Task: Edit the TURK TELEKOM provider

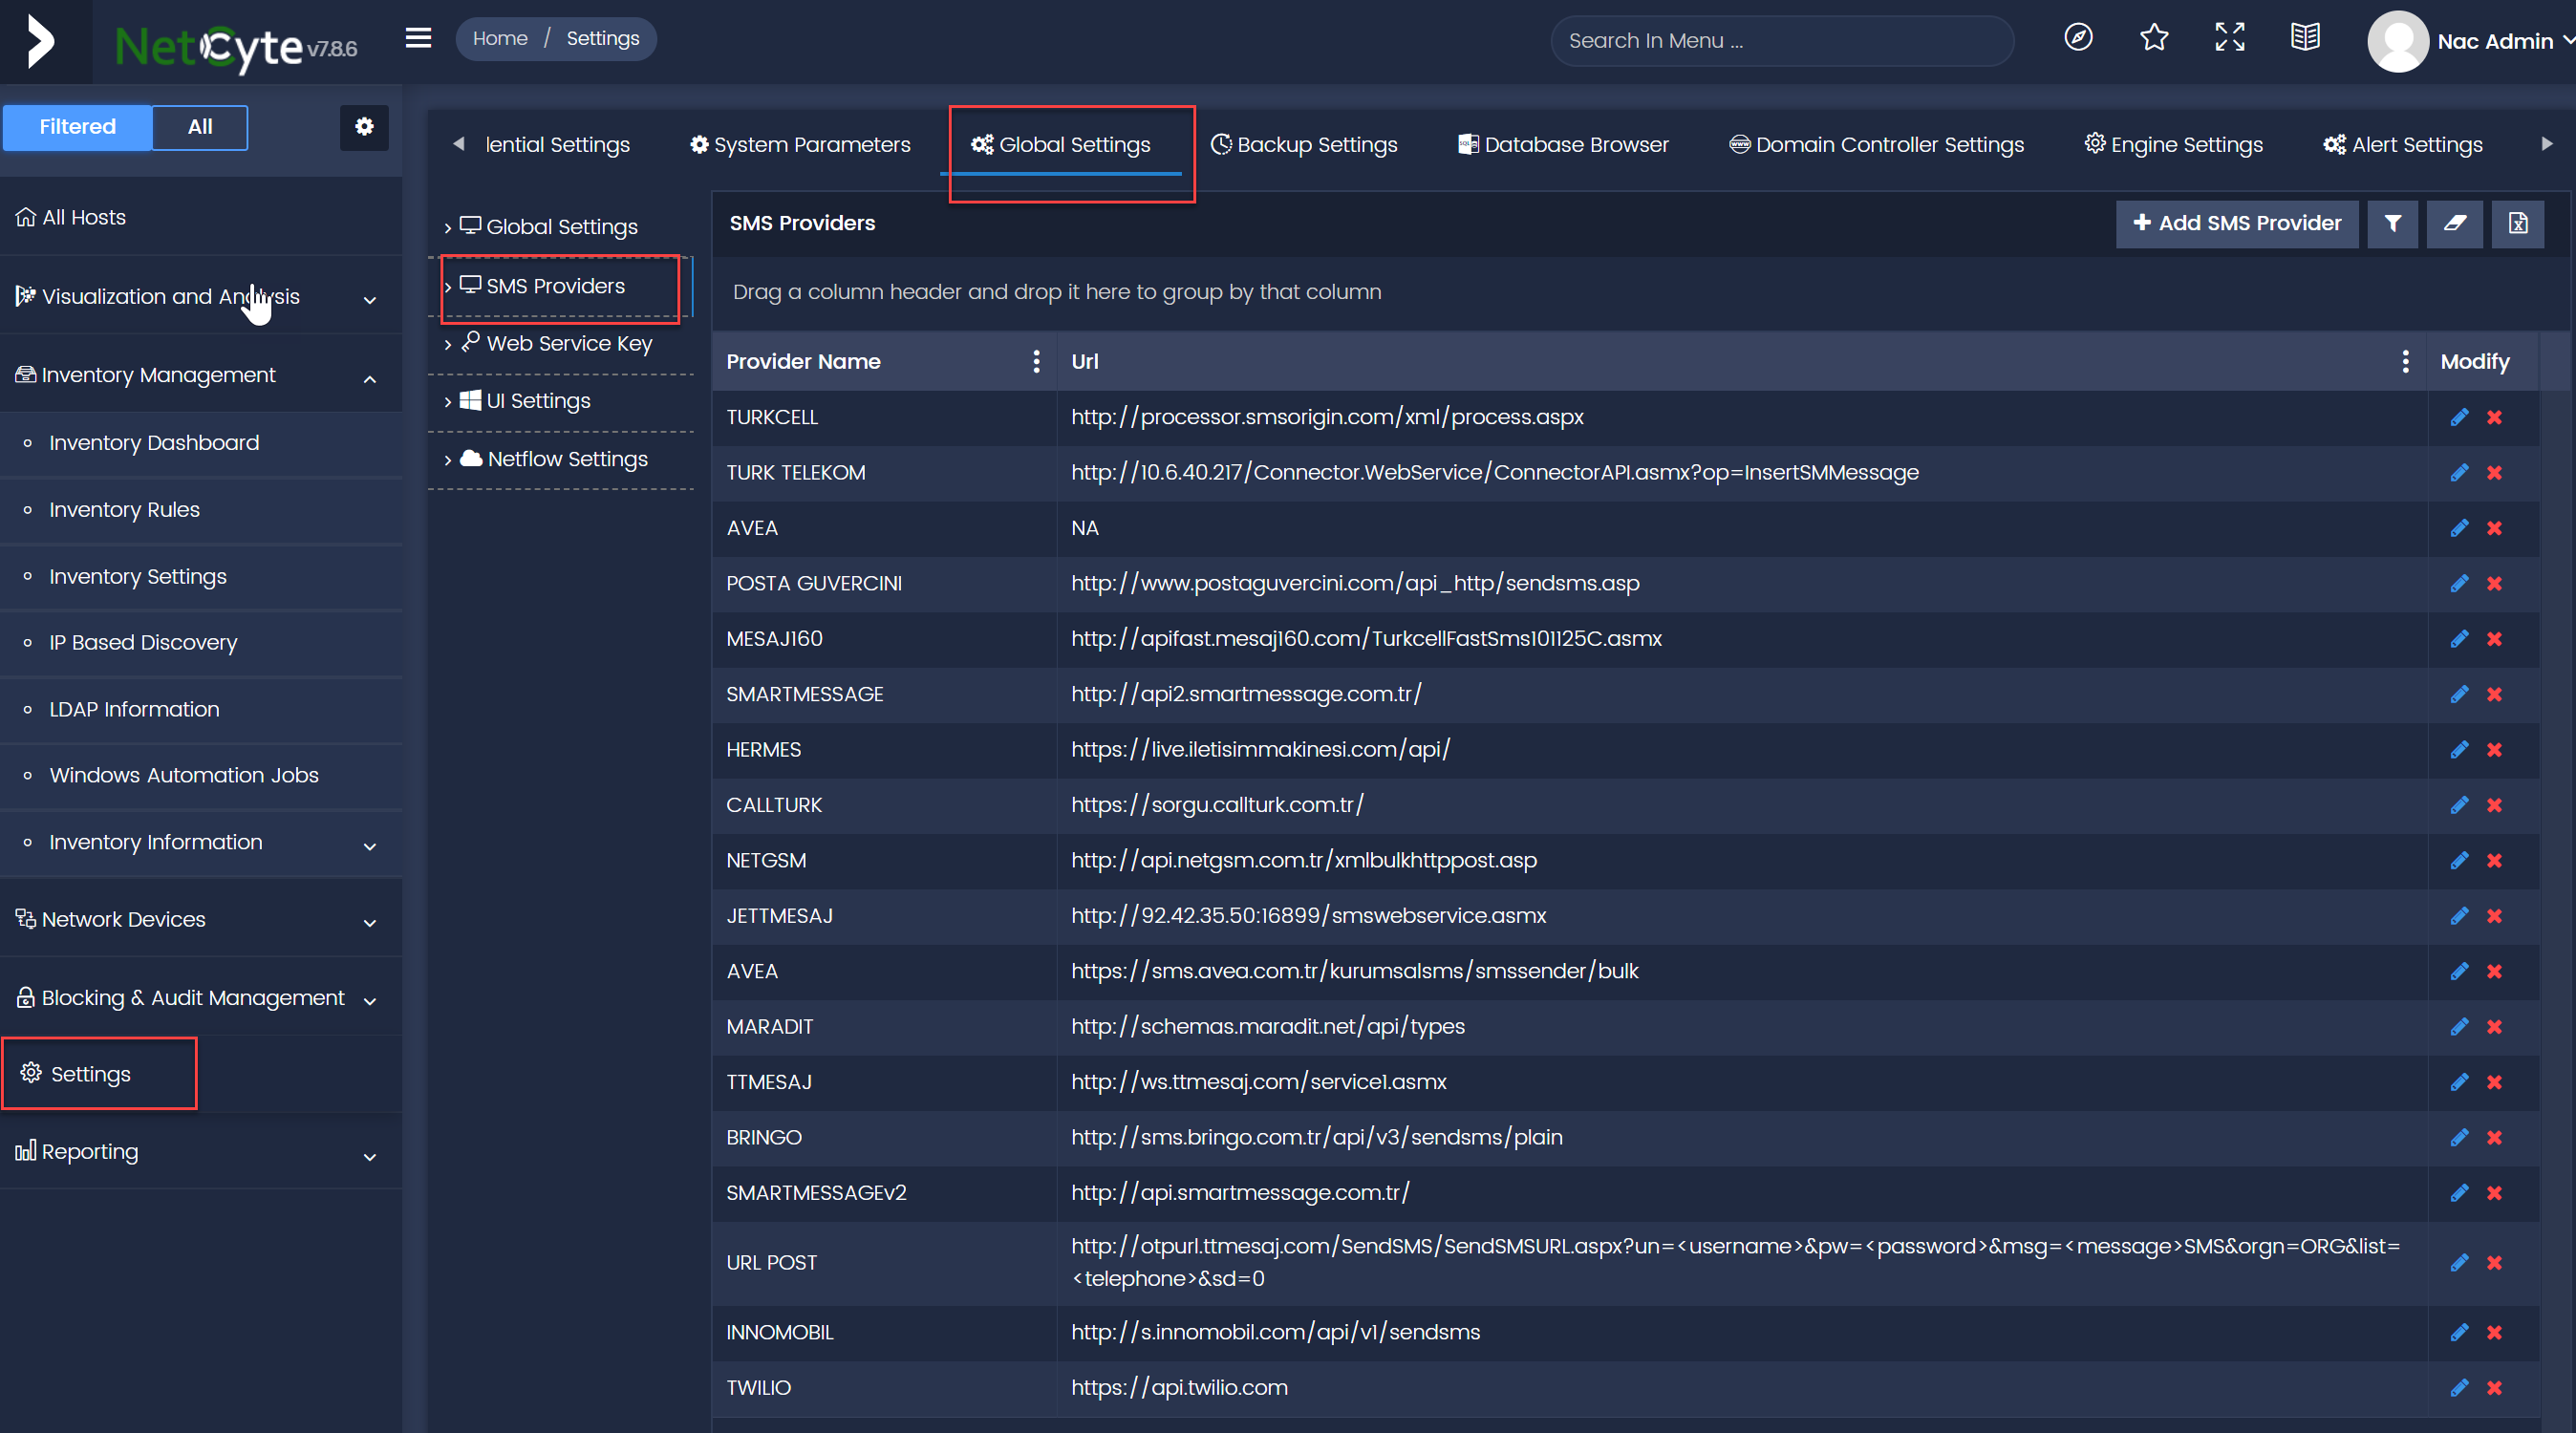Action: pos(2459,473)
